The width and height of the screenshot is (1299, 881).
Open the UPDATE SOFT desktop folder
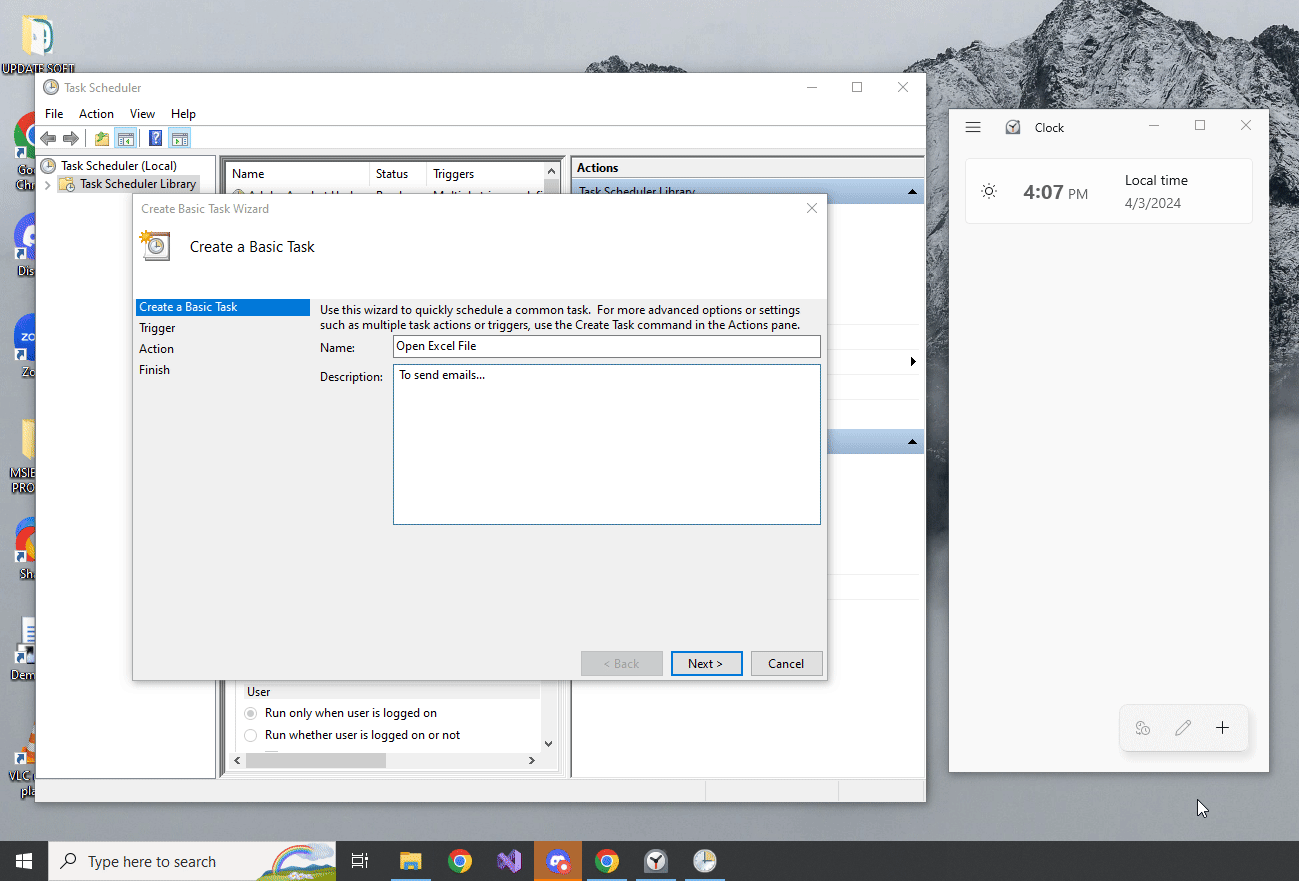38,45
